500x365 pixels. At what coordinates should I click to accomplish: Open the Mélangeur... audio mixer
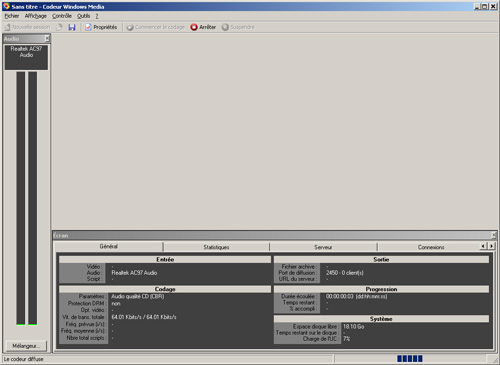[26, 346]
